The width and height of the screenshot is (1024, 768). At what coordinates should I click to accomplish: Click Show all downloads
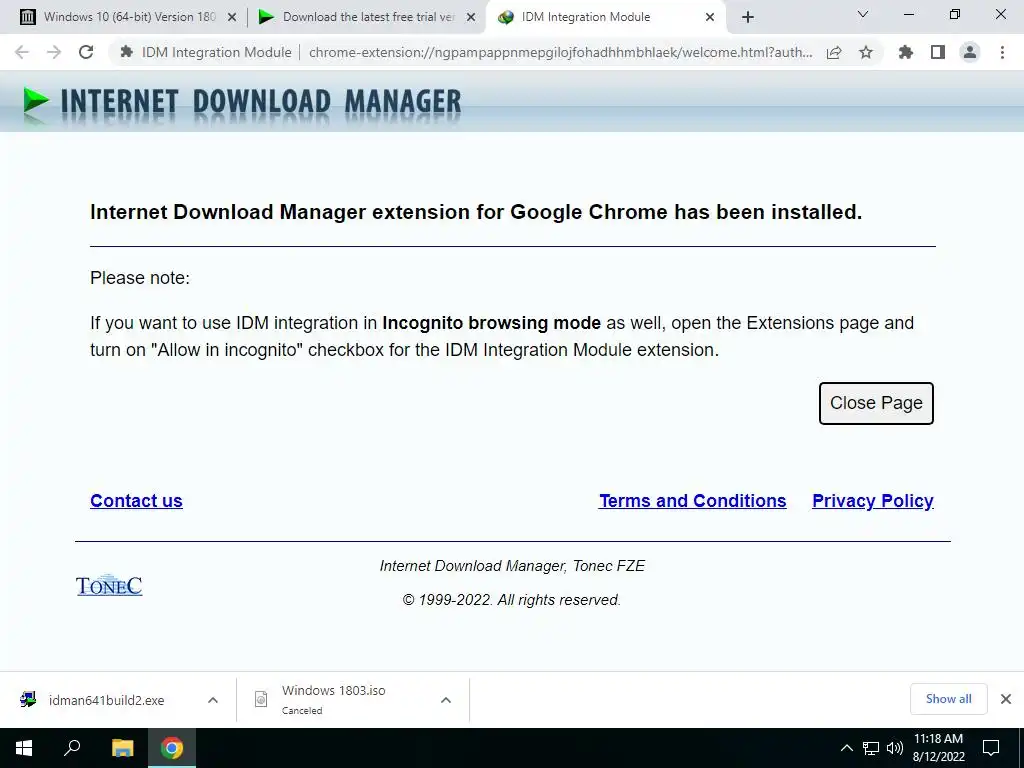click(x=948, y=699)
